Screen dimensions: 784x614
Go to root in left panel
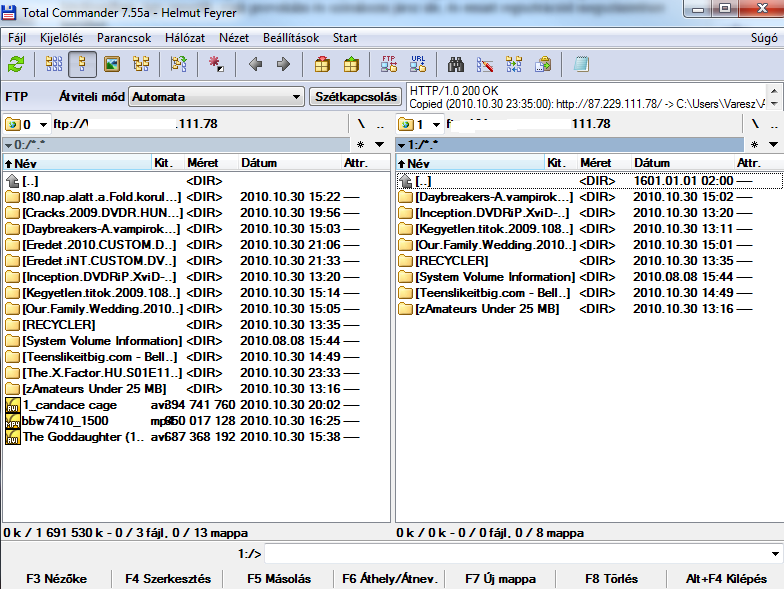click(x=361, y=124)
